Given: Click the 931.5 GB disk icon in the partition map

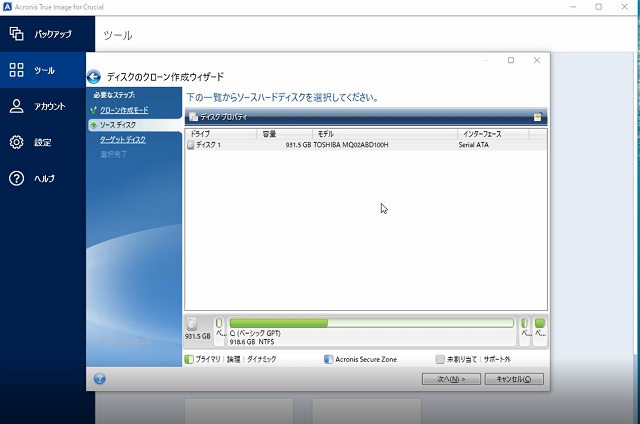Looking at the screenshot, I should (x=192, y=324).
